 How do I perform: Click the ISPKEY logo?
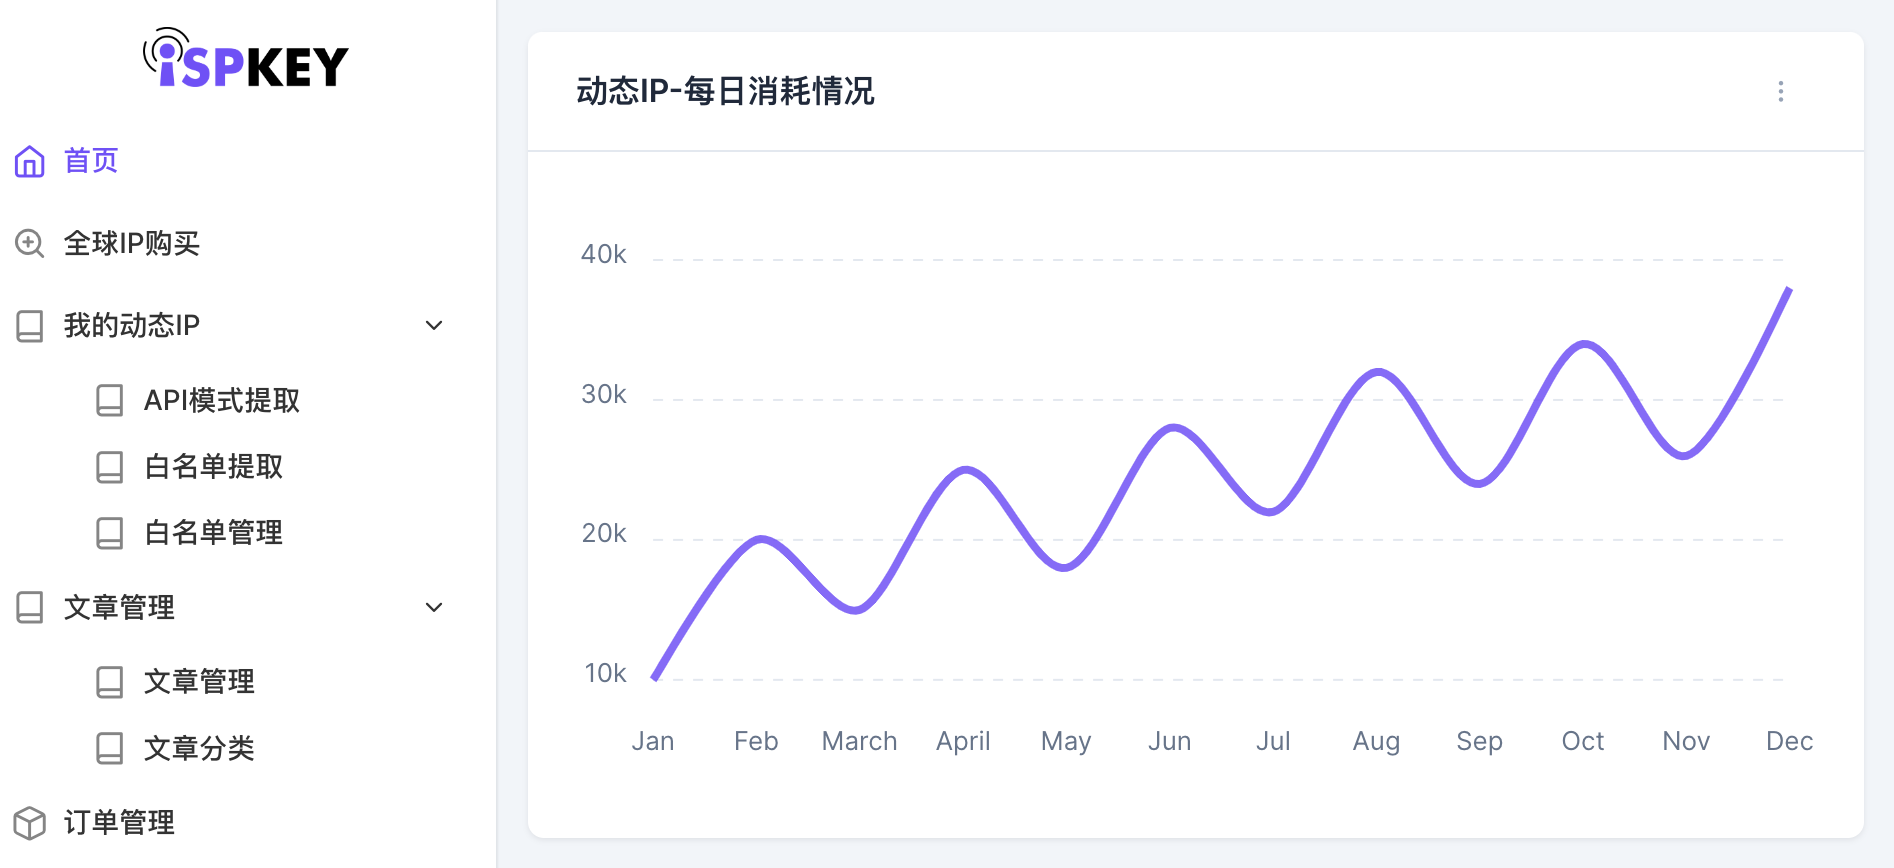pyautogui.click(x=246, y=58)
